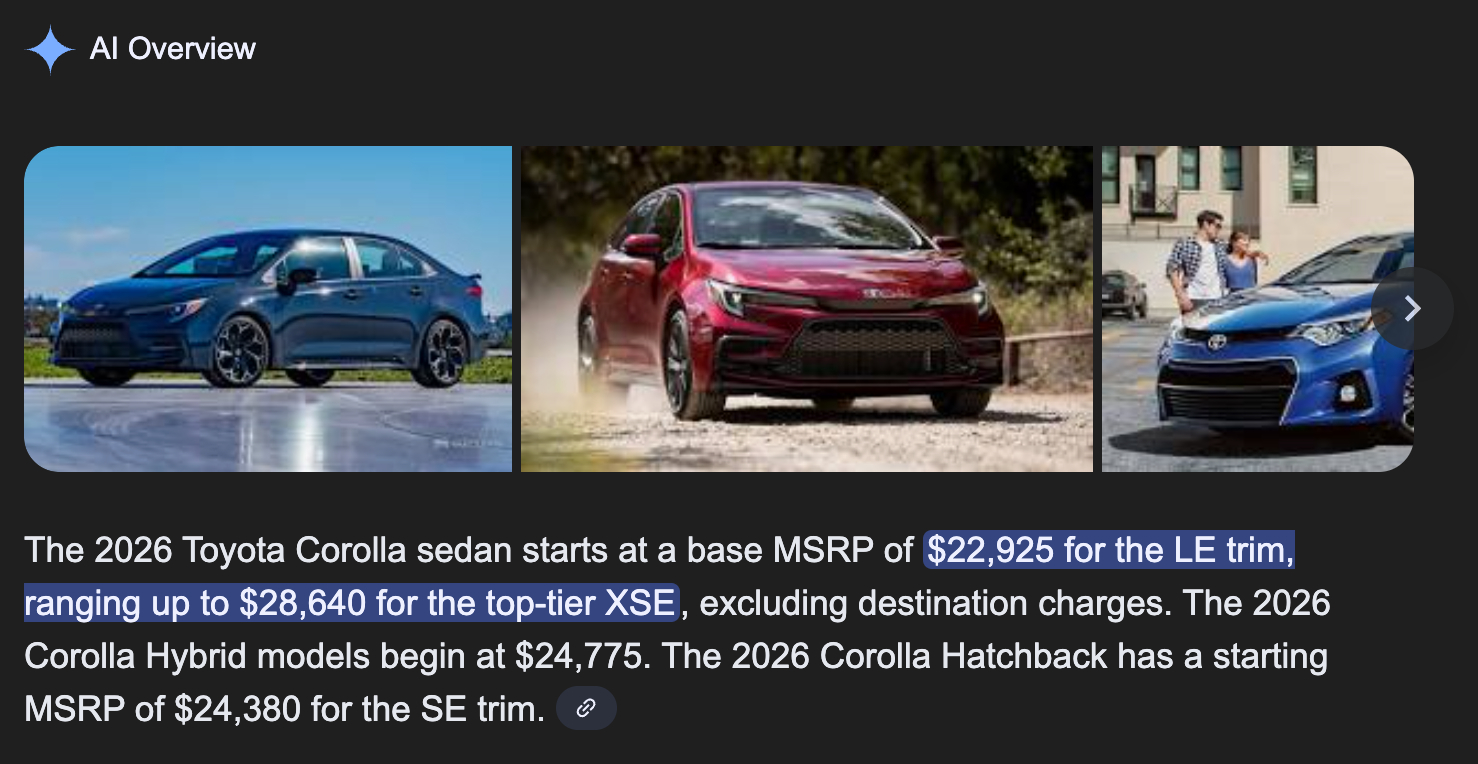1478x764 pixels.
Task: Open the source link chain icon
Action: click(x=586, y=708)
